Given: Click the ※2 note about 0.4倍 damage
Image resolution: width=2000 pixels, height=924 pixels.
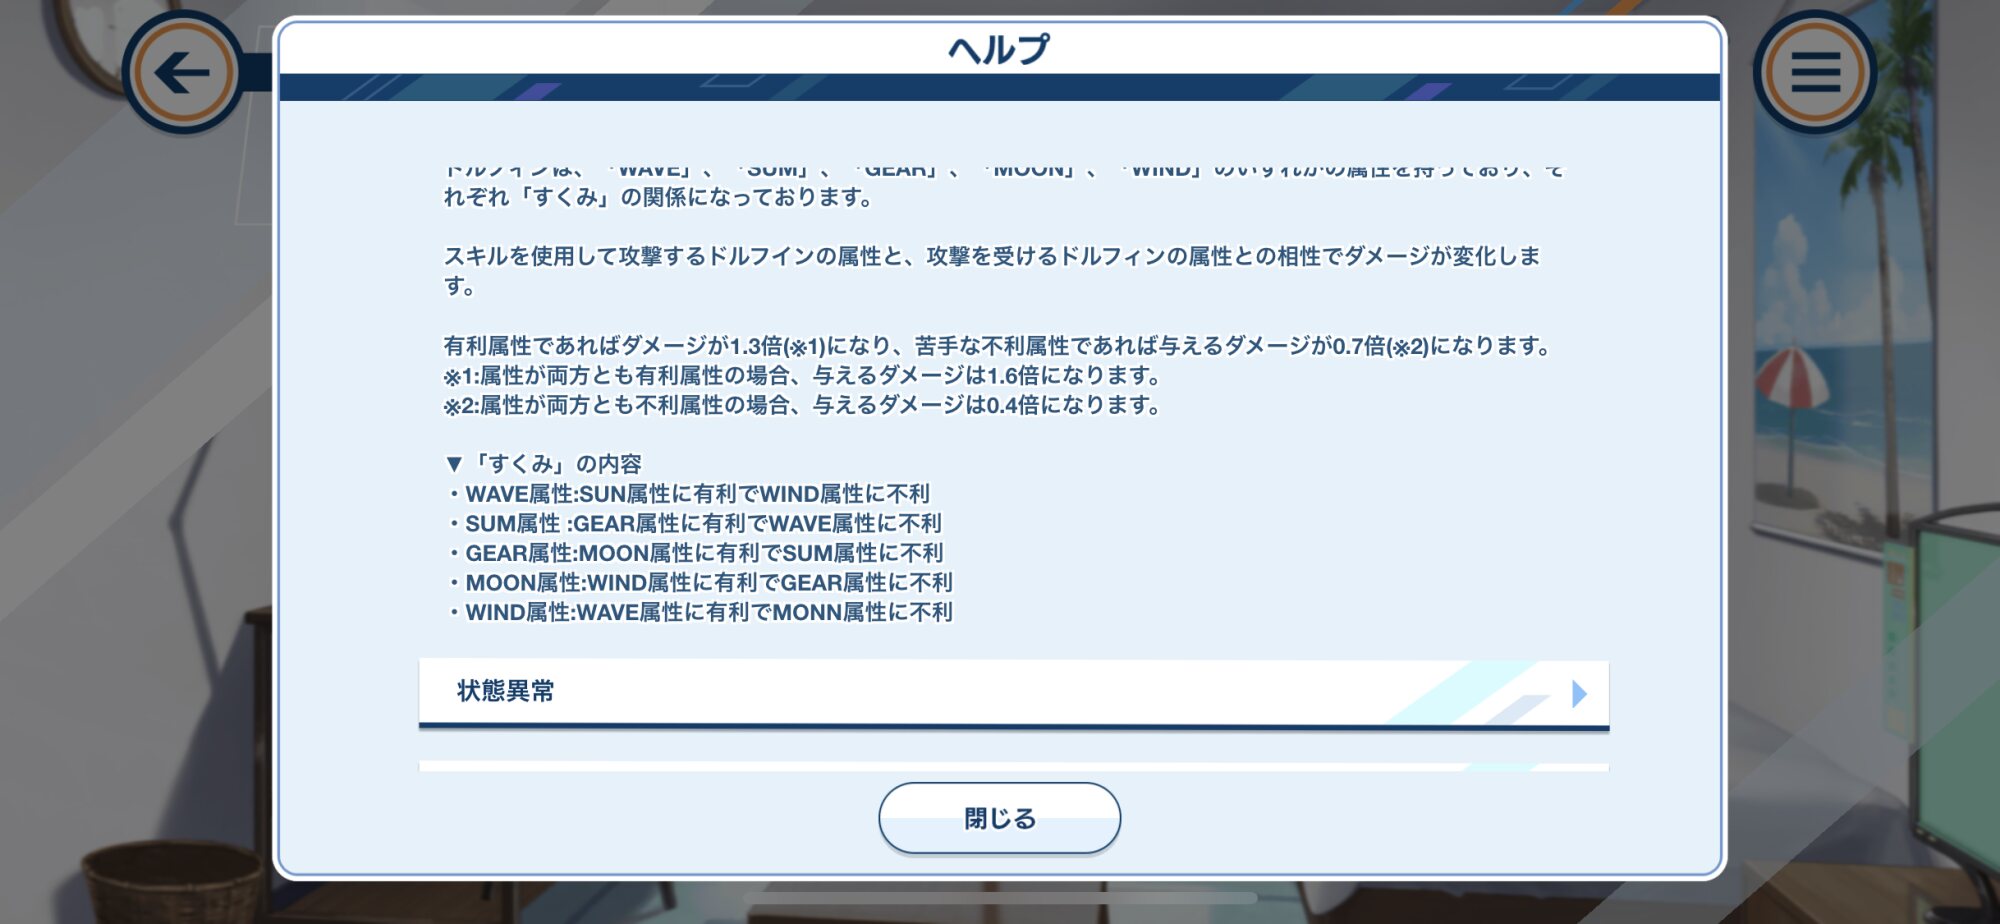Looking at the screenshot, I should [802, 405].
